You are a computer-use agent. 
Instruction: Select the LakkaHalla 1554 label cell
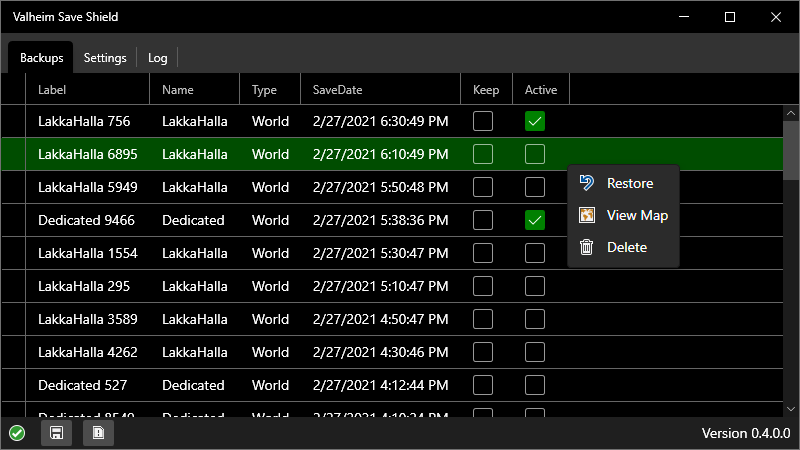(87, 253)
